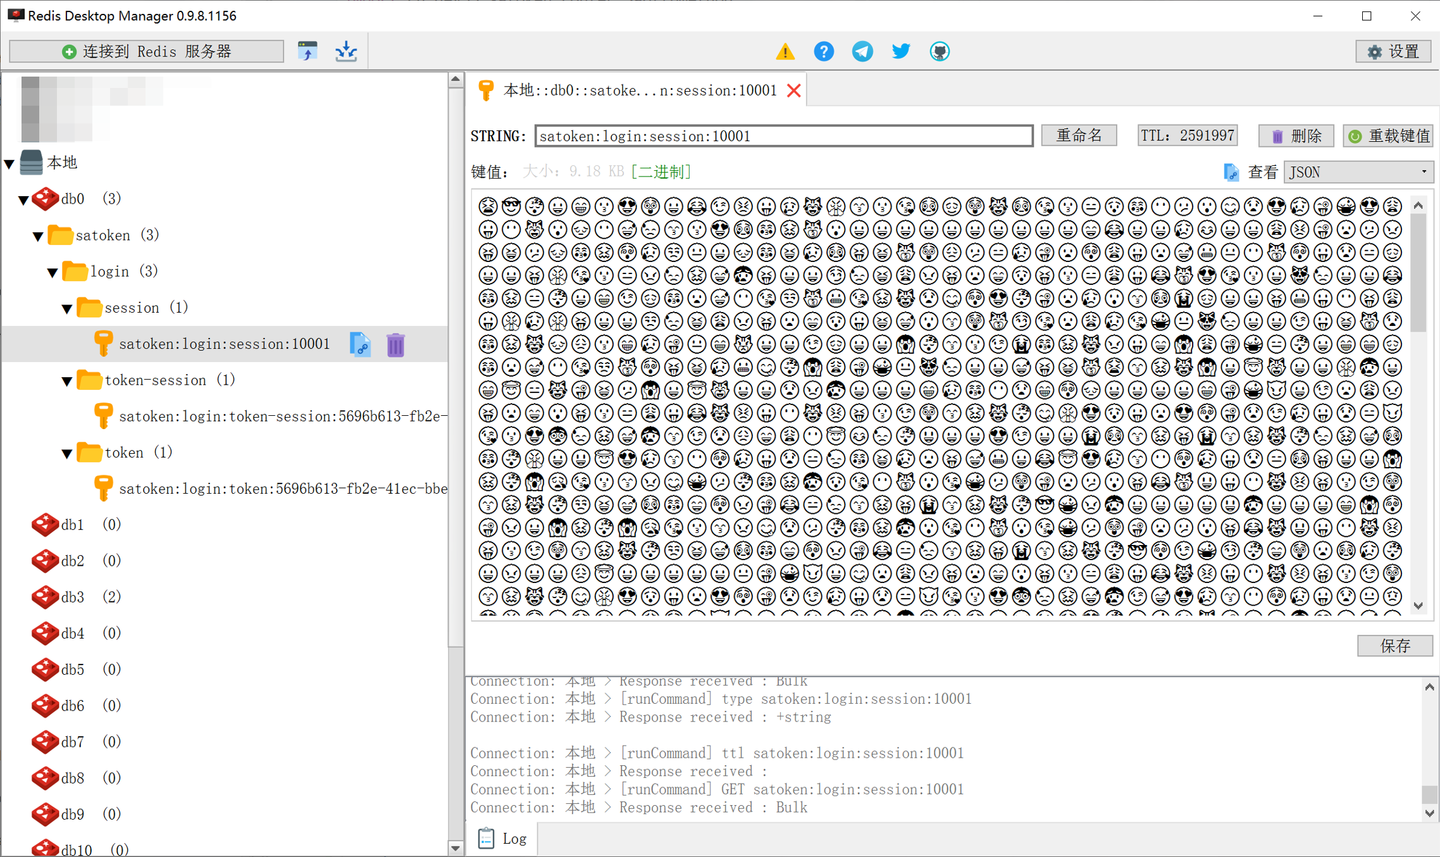Open the JSON view format dropdown
1440x857 pixels.
[x=1358, y=172]
